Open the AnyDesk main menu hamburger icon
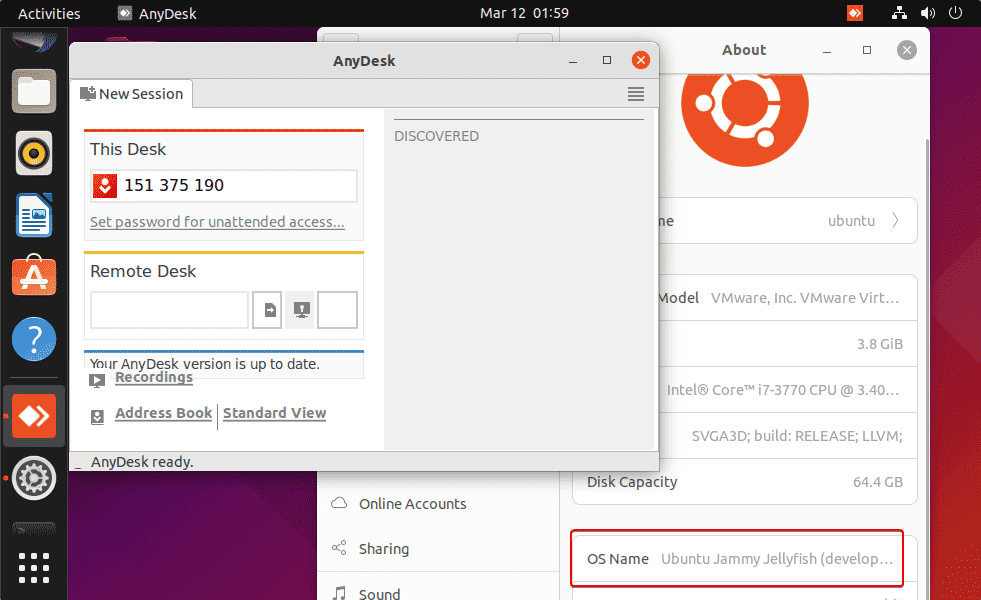Viewport: 981px width, 600px height. pyautogui.click(x=636, y=93)
